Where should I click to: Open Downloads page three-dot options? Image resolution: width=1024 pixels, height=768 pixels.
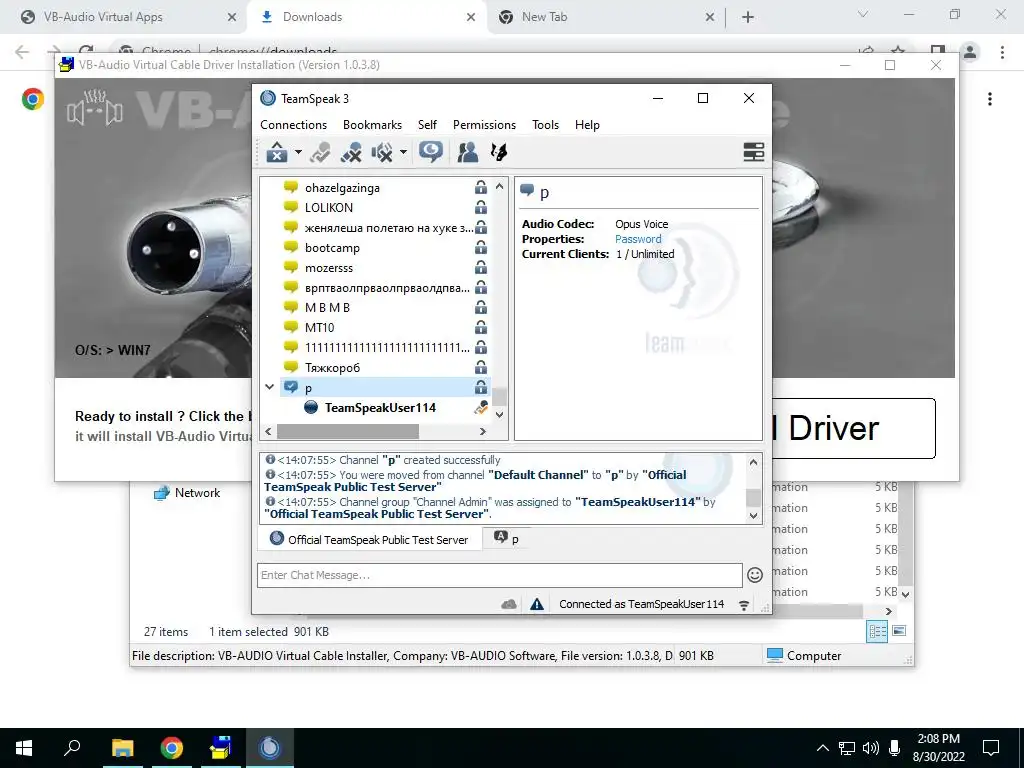click(990, 99)
